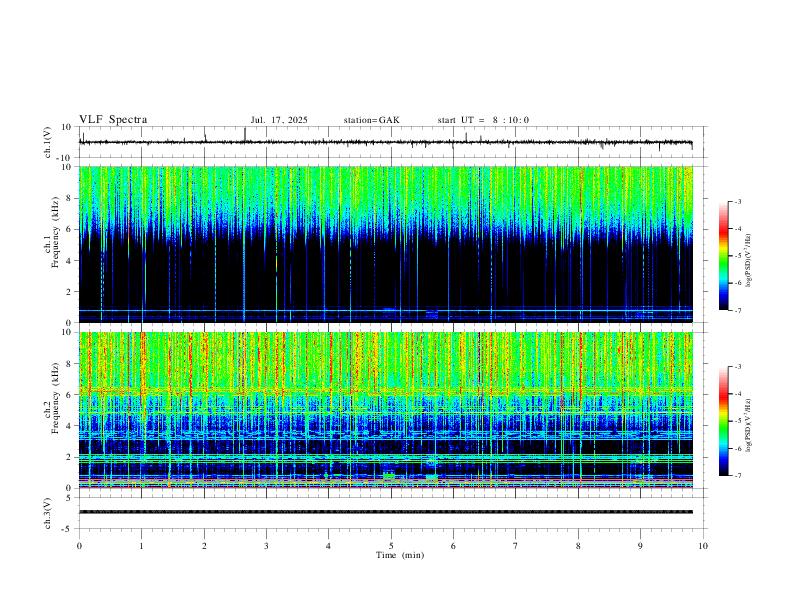Viewport: 792px width, 612px height.
Task: Click the time axis tick label '3'
Action: [x=266, y=546]
